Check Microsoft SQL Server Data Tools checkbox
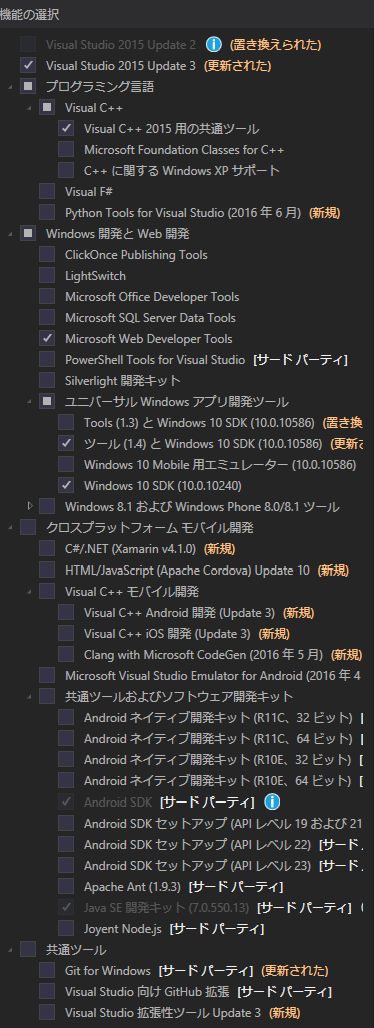The width and height of the screenshot is (374, 1028). click(47, 317)
